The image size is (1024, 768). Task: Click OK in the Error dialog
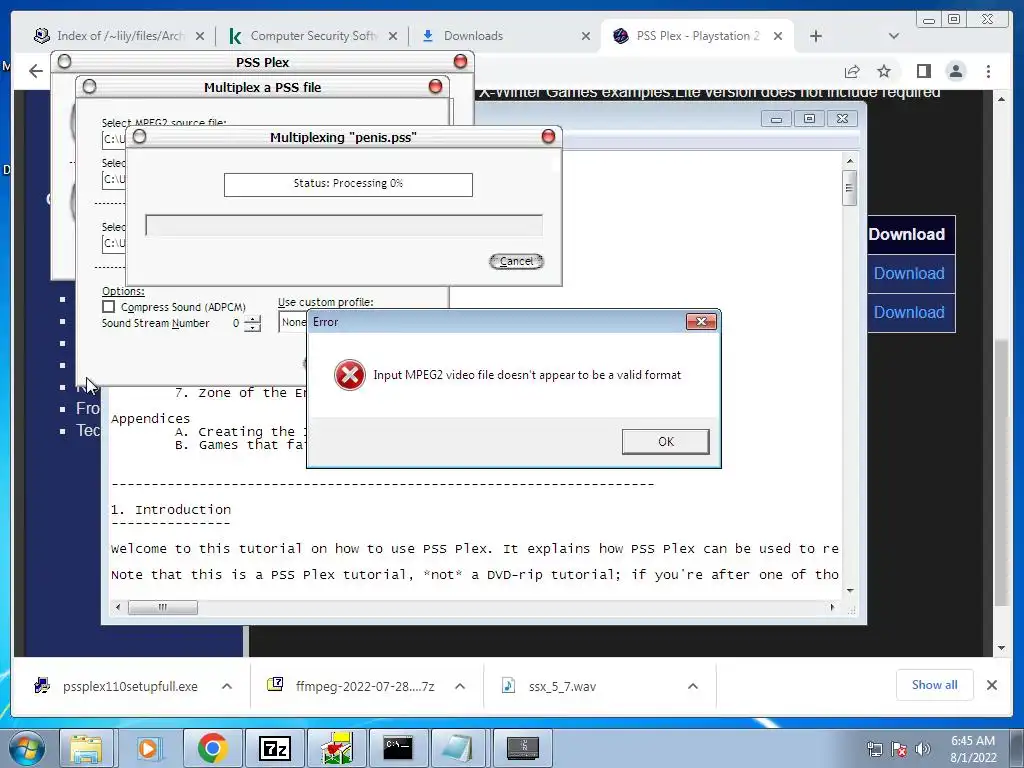(665, 441)
